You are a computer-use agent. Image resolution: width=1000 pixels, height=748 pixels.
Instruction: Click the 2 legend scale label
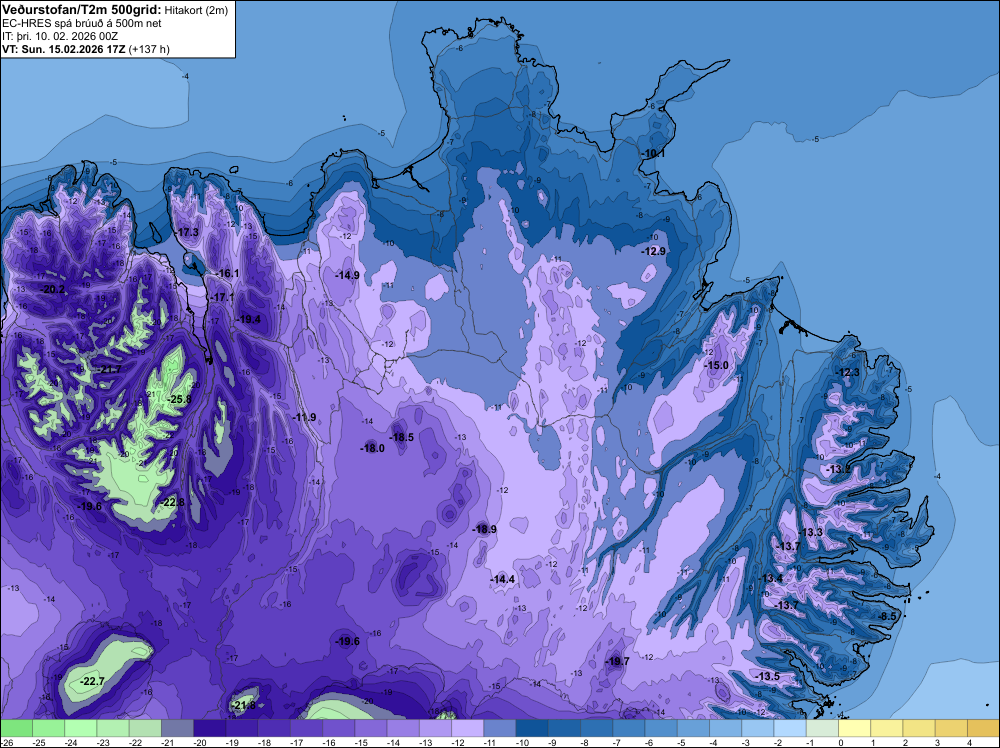coord(906,743)
